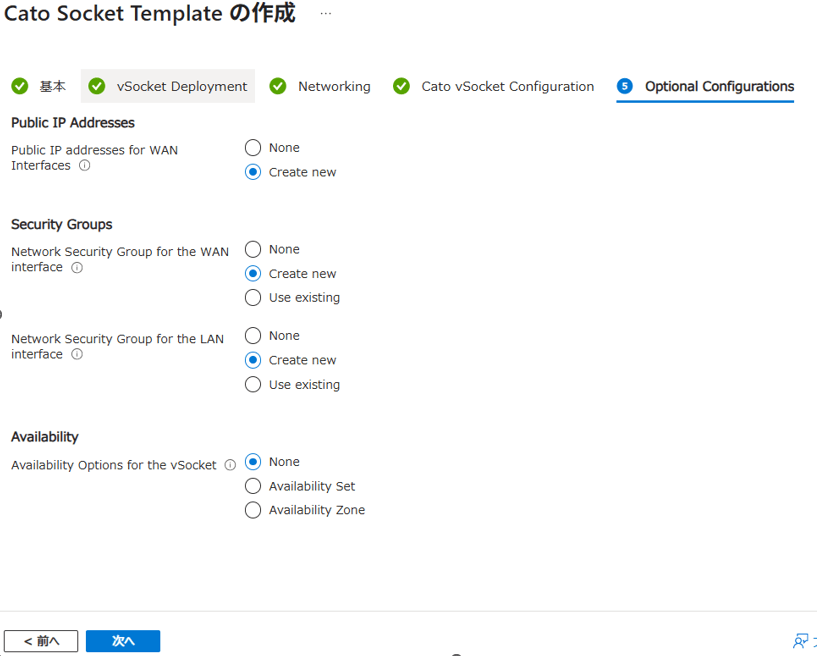817x656 pixels.
Task: Select None for WAN Network Security Group
Action: coord(253,249)
